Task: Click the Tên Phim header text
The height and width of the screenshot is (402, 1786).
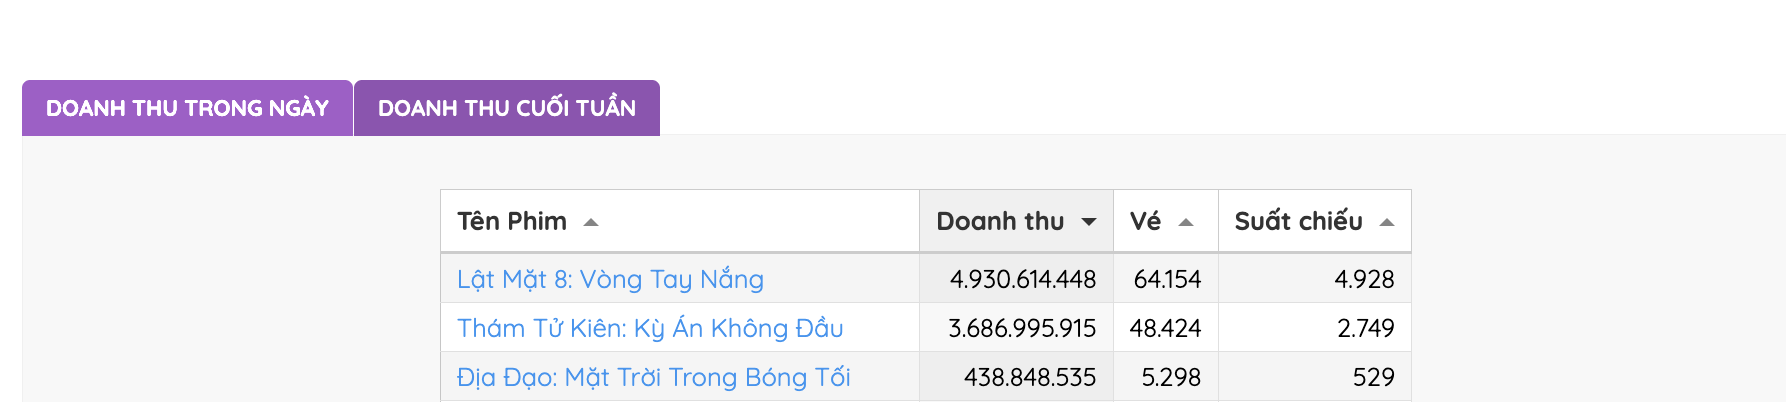Action: pyautogui.click(x=512, y=221)
